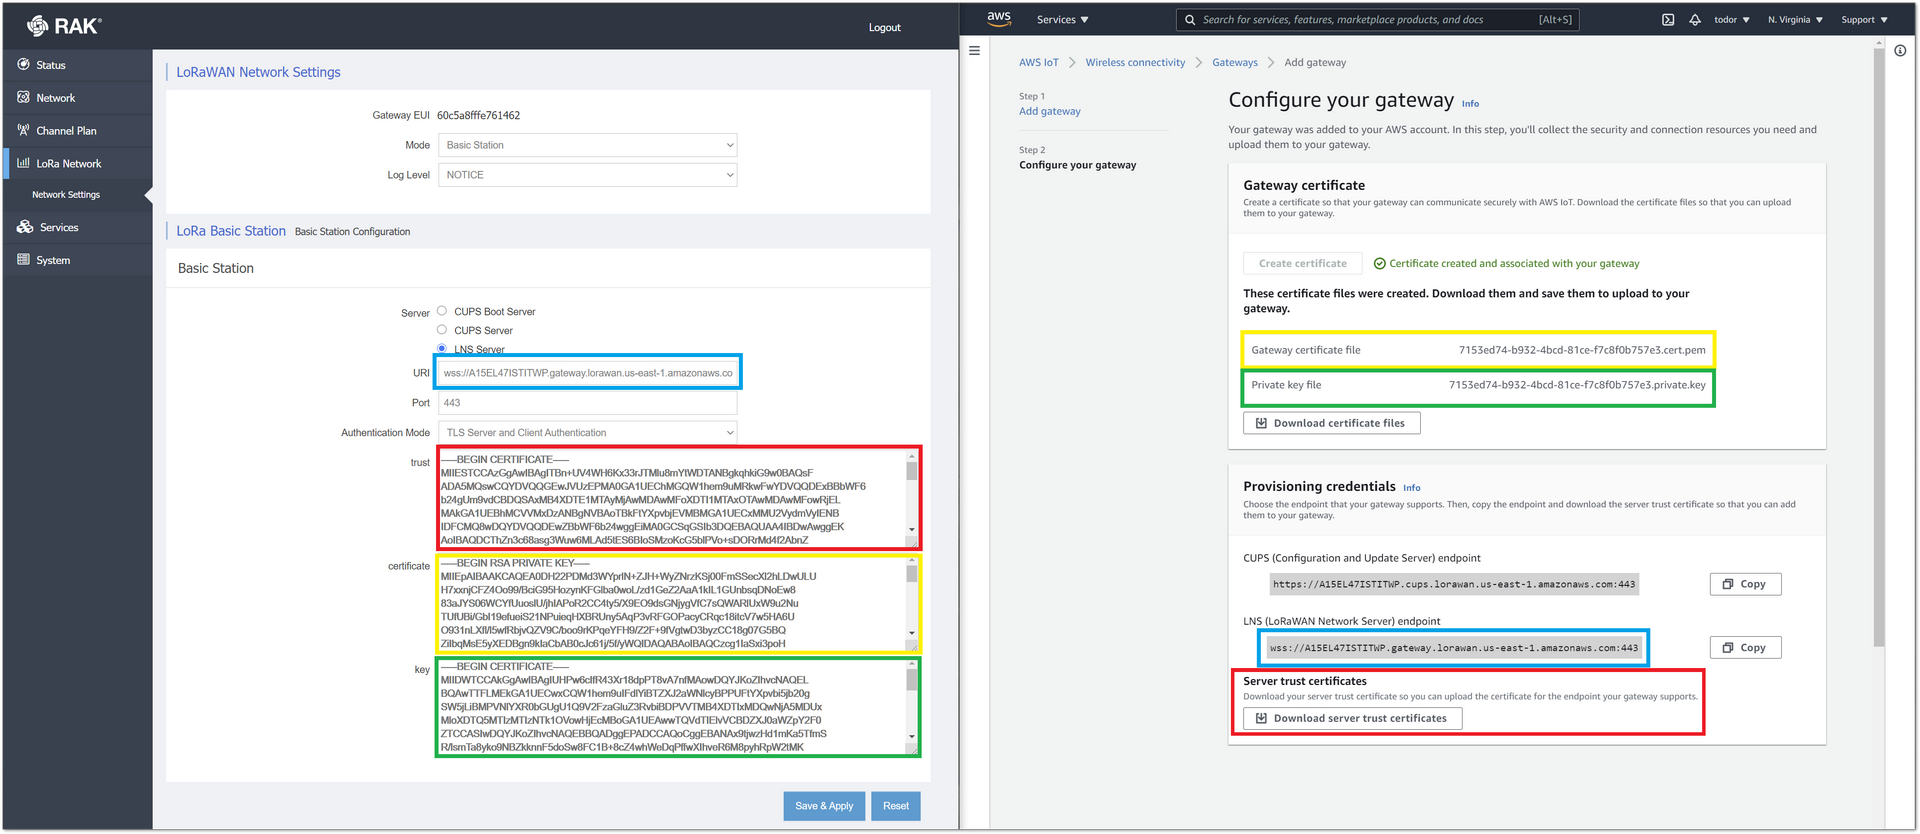Select the CUPS endpoint URL text

tap(1454, 584)
